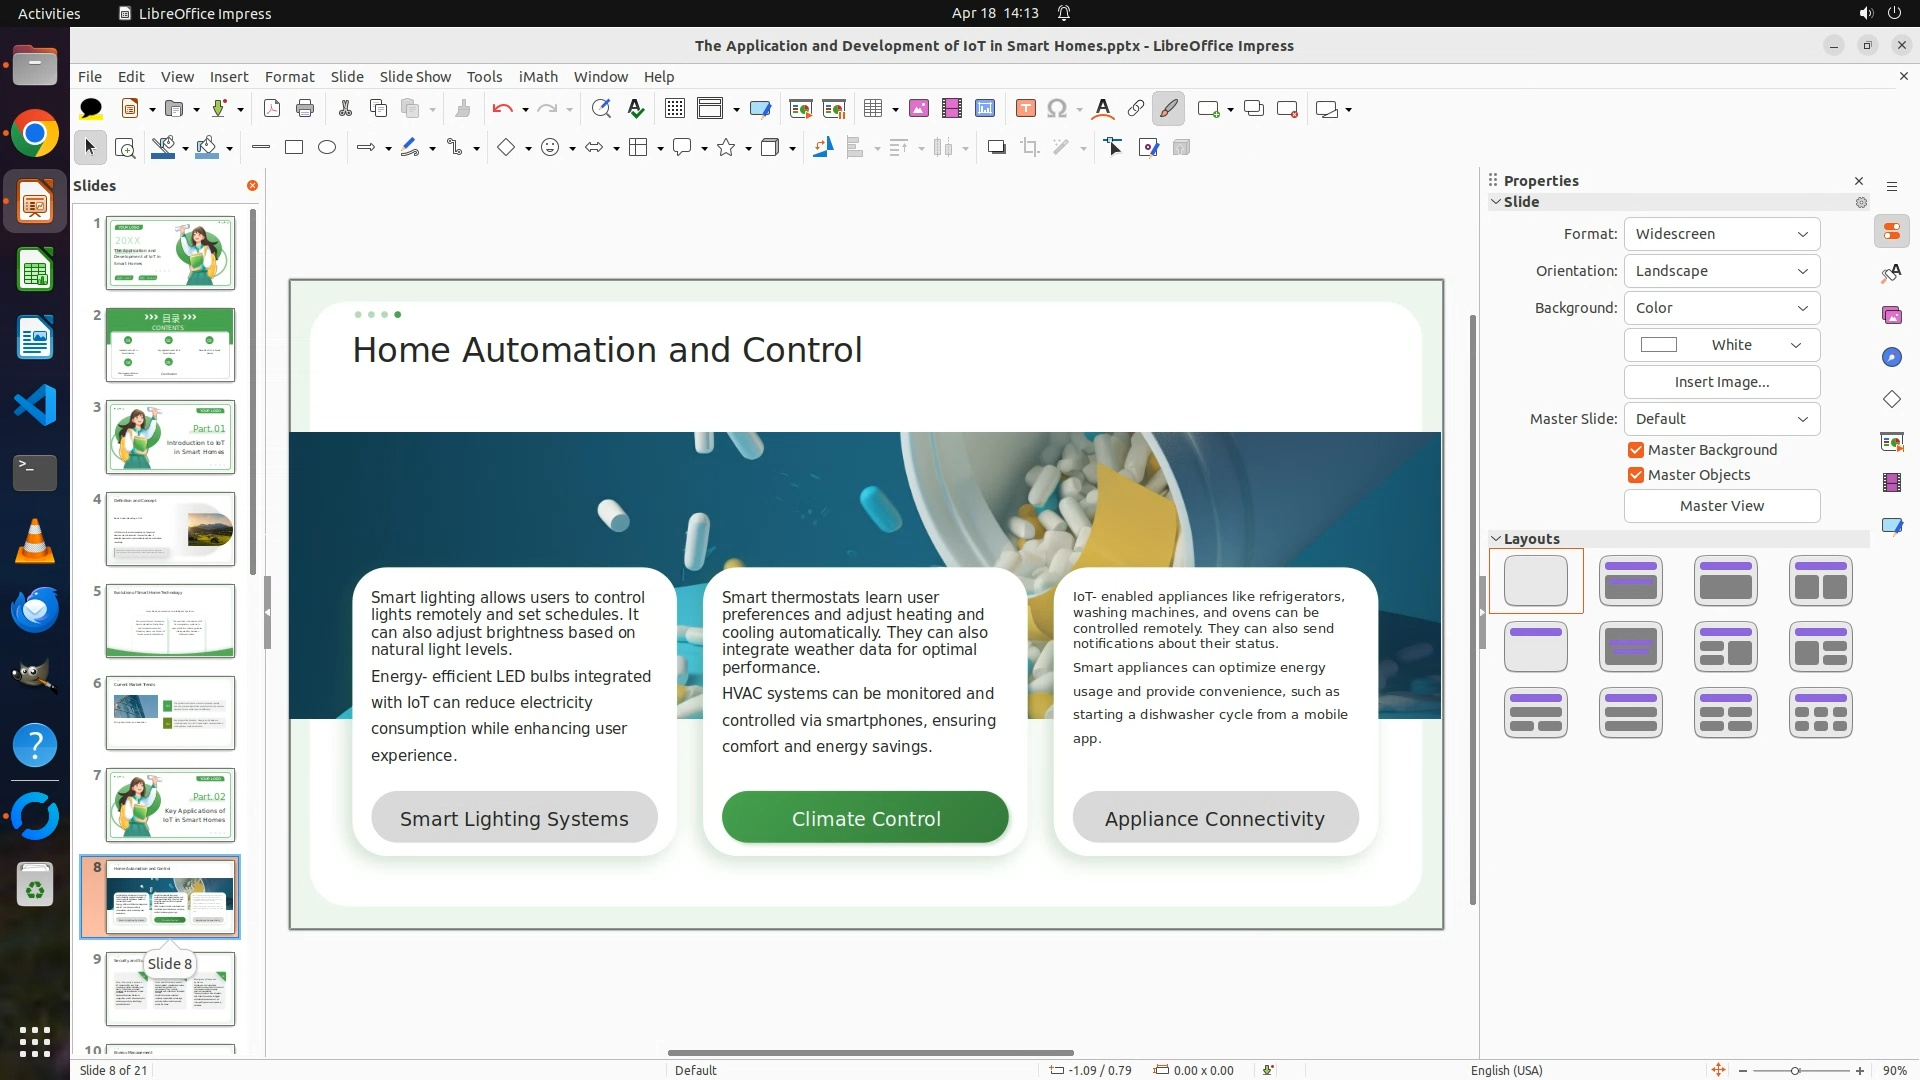Select the Ellipse drawing tool
Viewport: 1920px width, 1080px height.
click(x=327, y=148)
